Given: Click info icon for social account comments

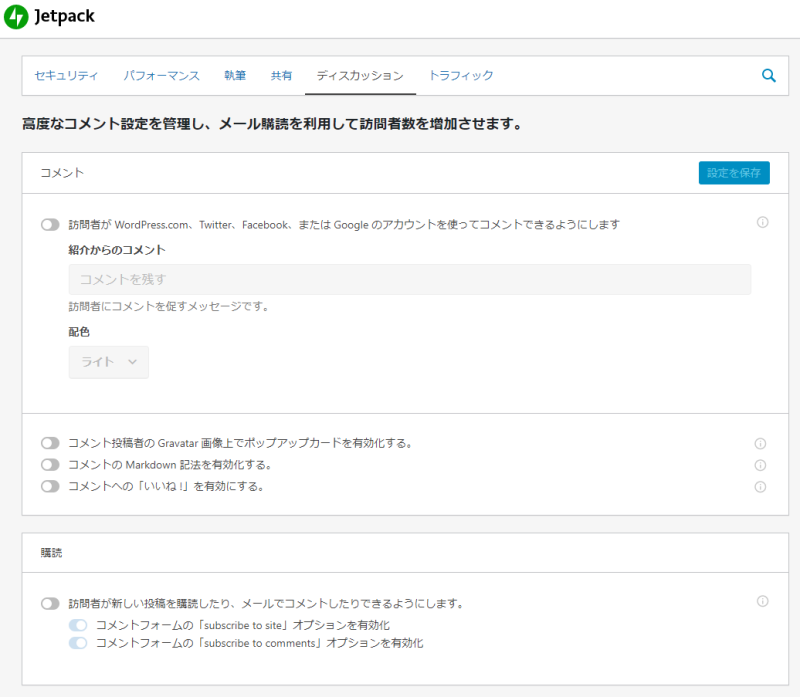Looking at the screenshot, I should coord(762,223).
